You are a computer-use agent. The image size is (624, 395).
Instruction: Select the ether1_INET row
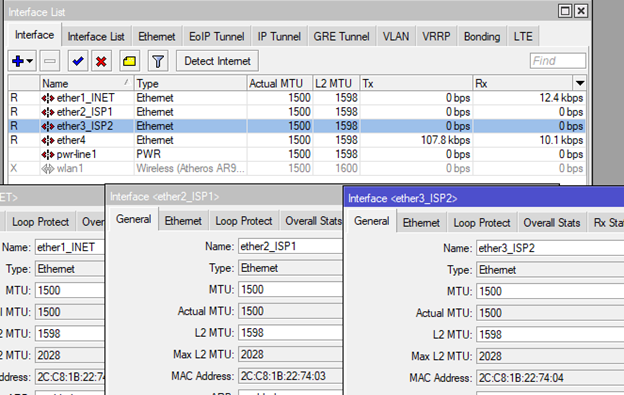[x=297, y=98]
